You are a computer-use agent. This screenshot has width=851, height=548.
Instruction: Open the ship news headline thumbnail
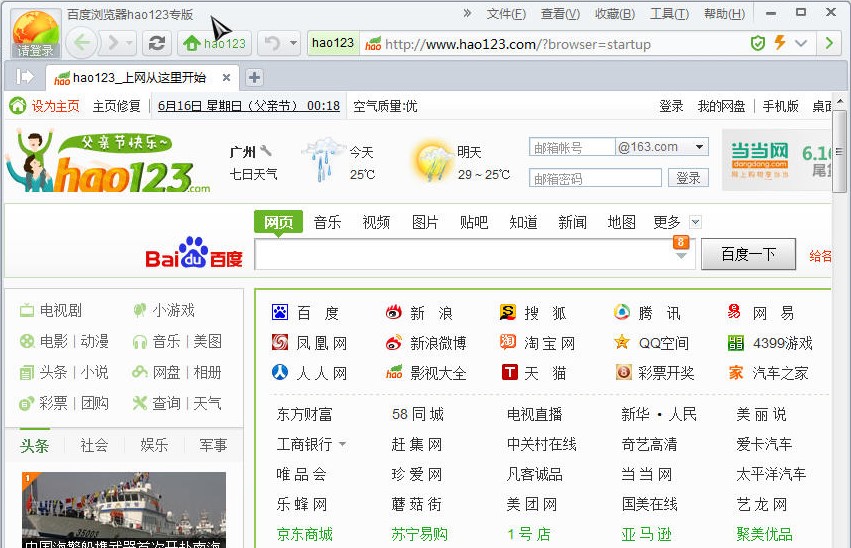(124, 509)
